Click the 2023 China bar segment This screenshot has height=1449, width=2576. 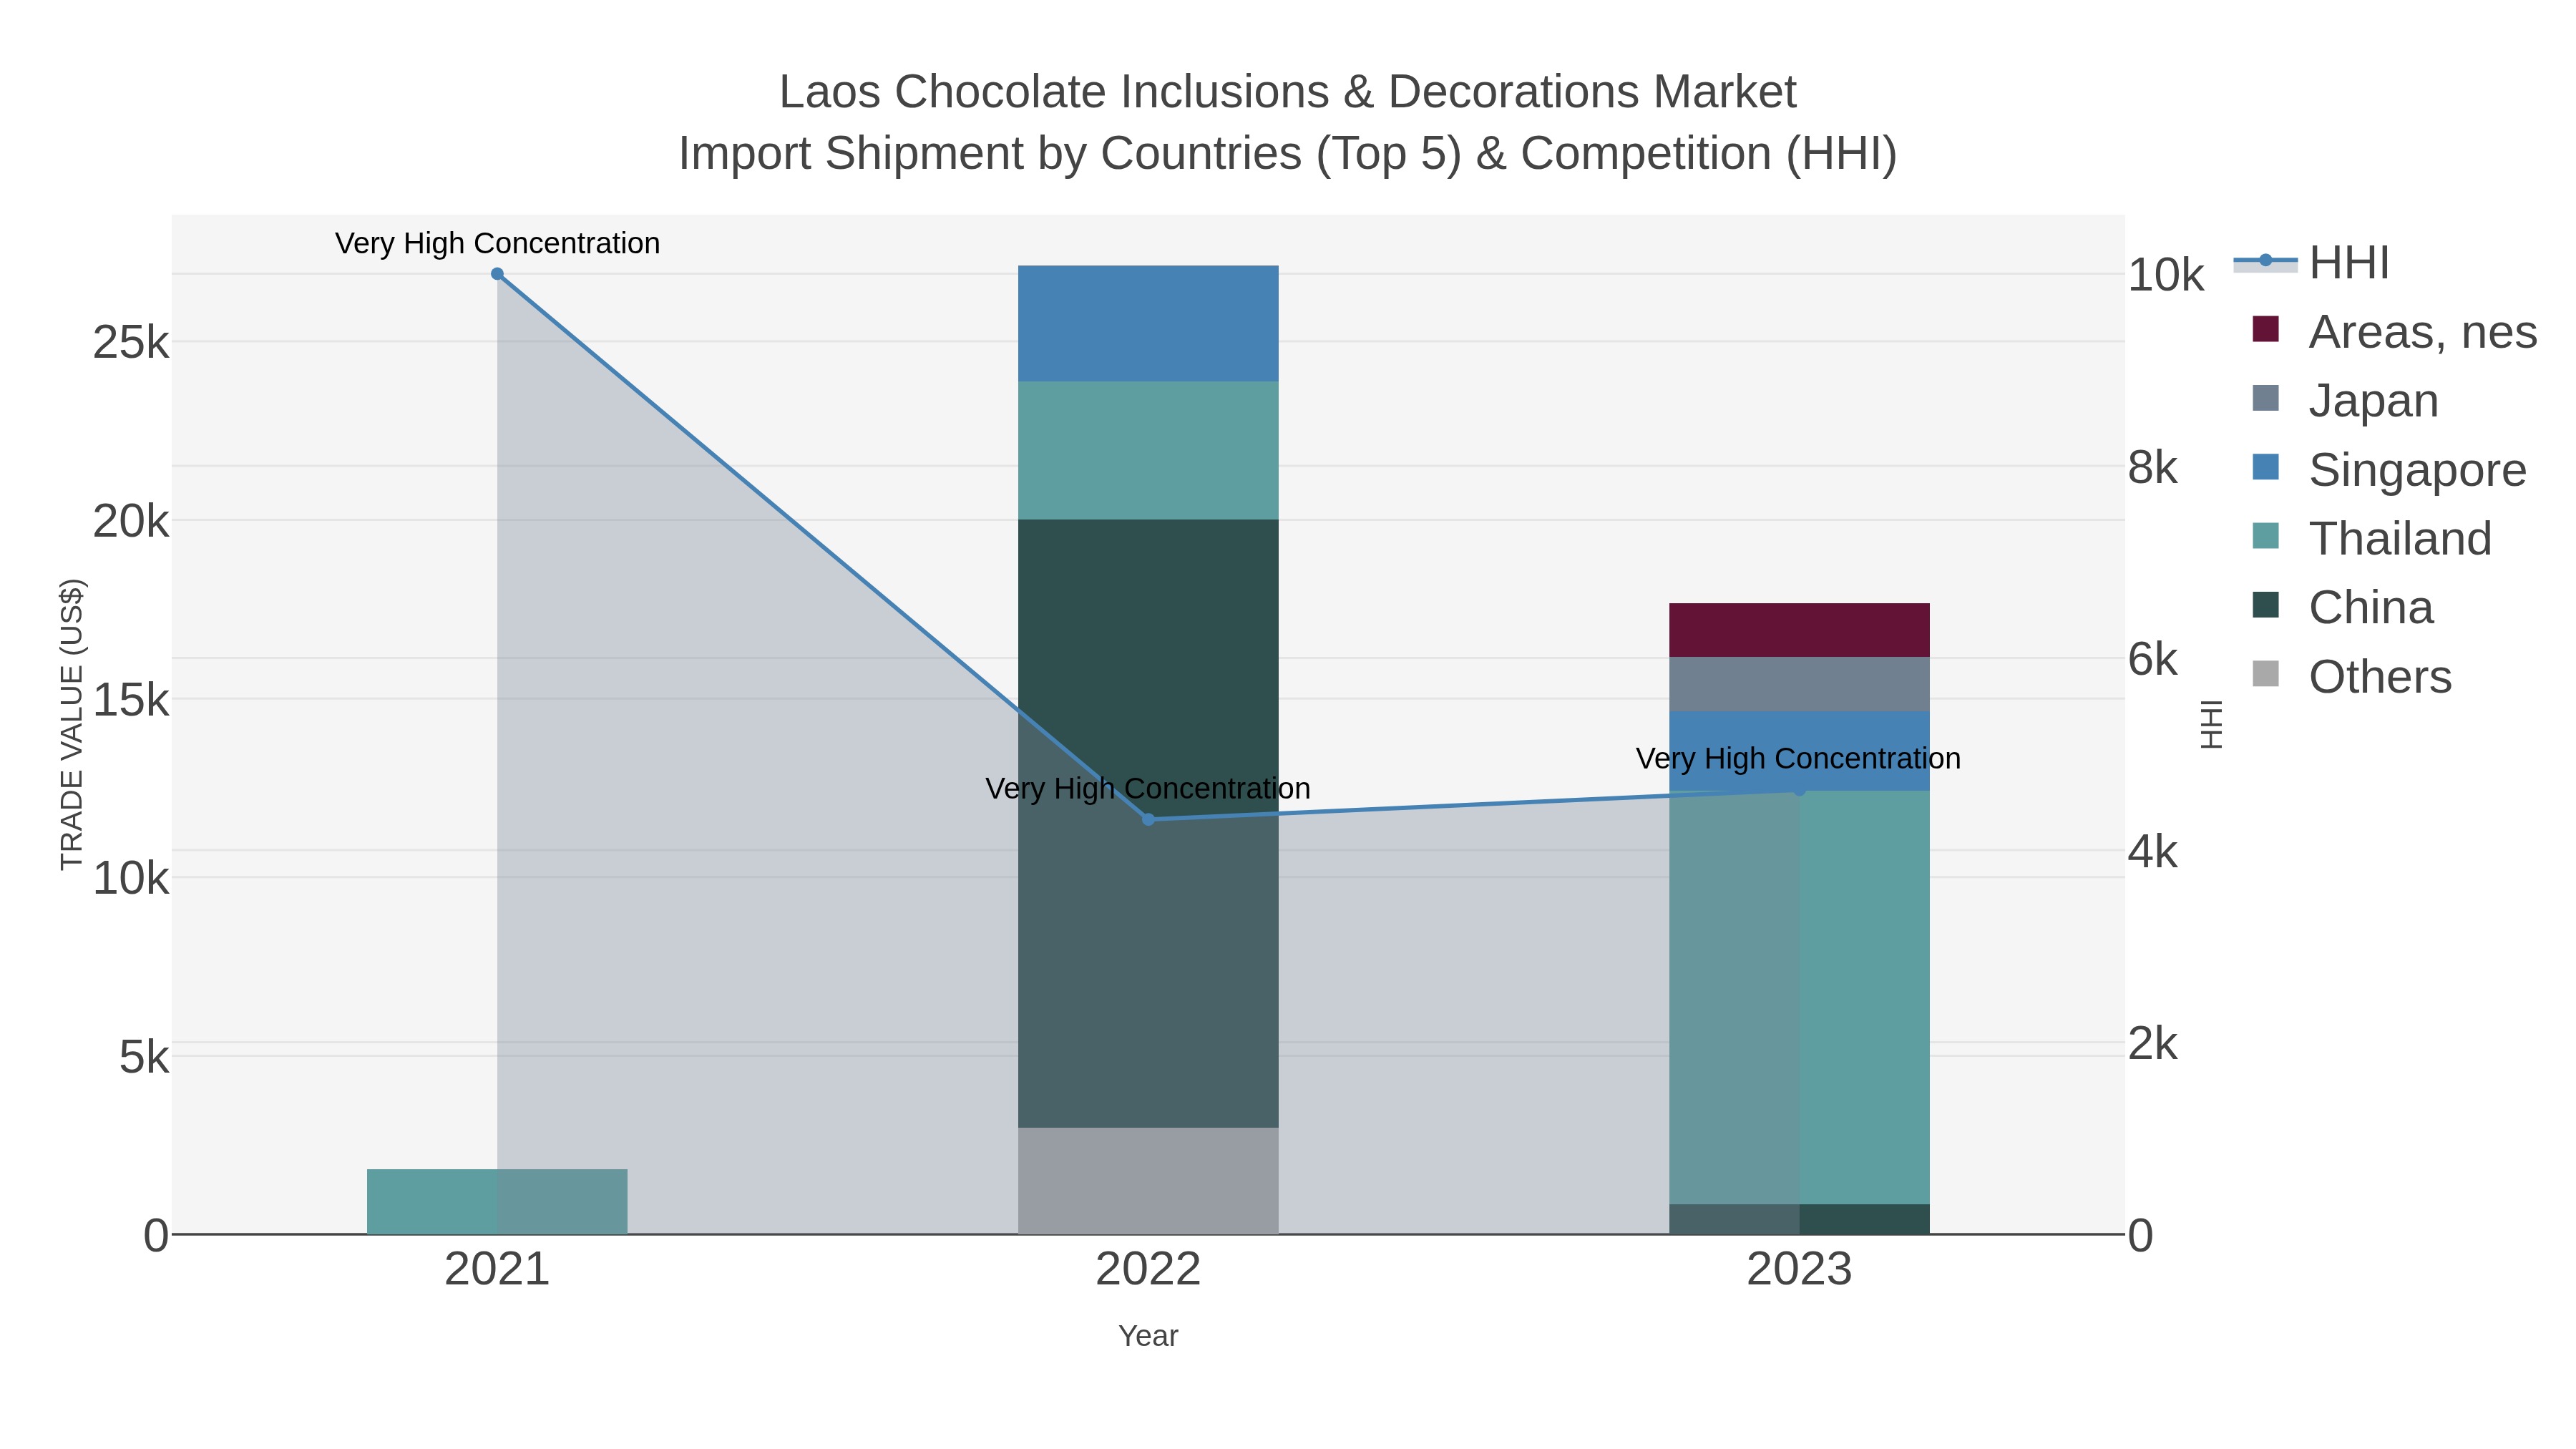(x=1799, y=1219)
